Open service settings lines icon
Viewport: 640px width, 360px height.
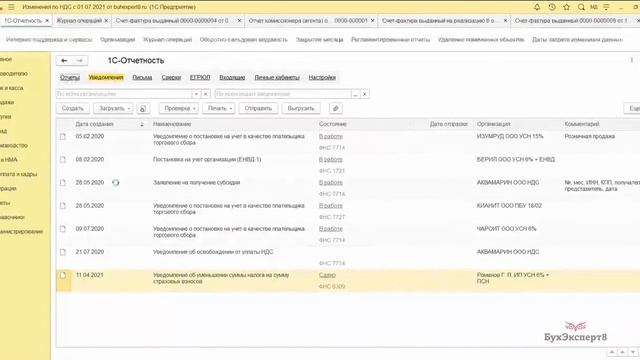607,7
